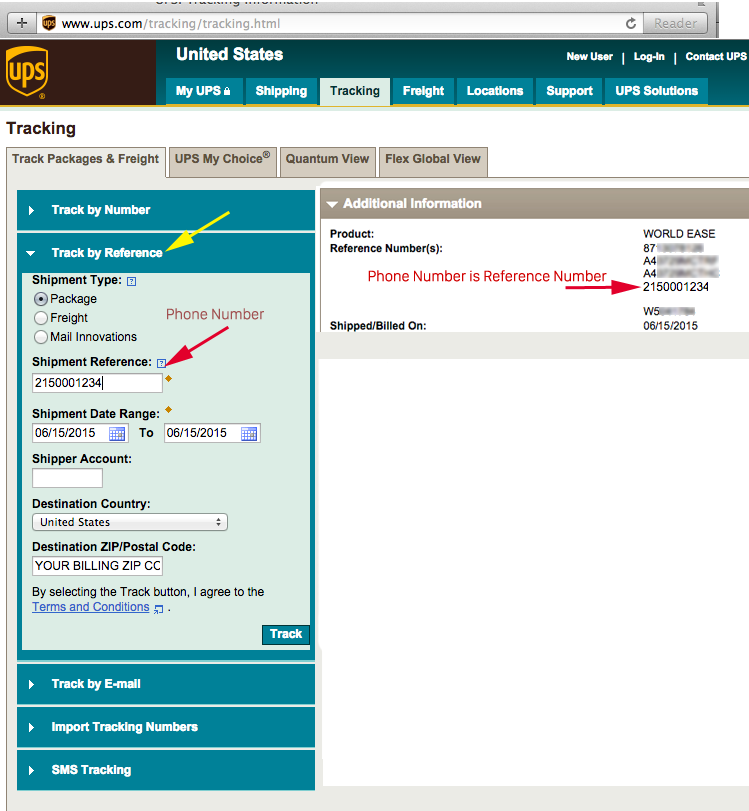Click the Track button
Screen dimensions: 749x811
coord(286,634)
